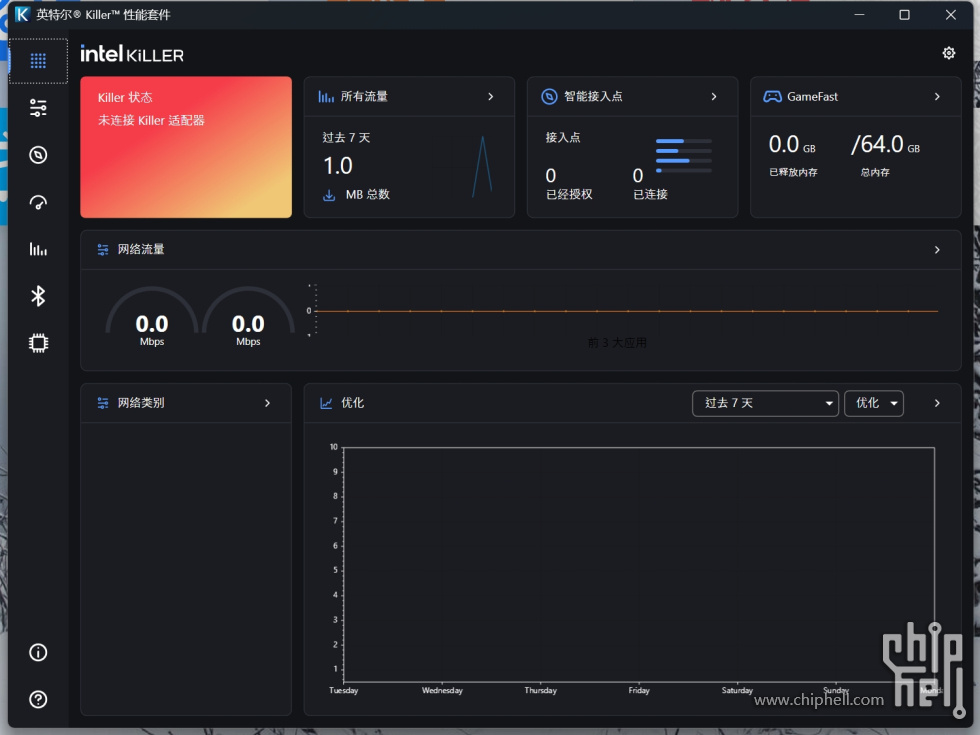The image size is (980, 735).
Task: Open the dashboard grid icon in sidebar
Action: coord(38,61)
